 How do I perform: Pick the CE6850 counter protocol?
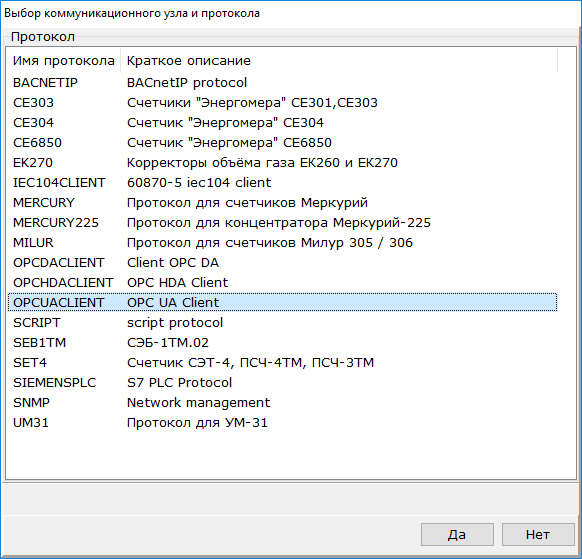(x=282, y=143)
